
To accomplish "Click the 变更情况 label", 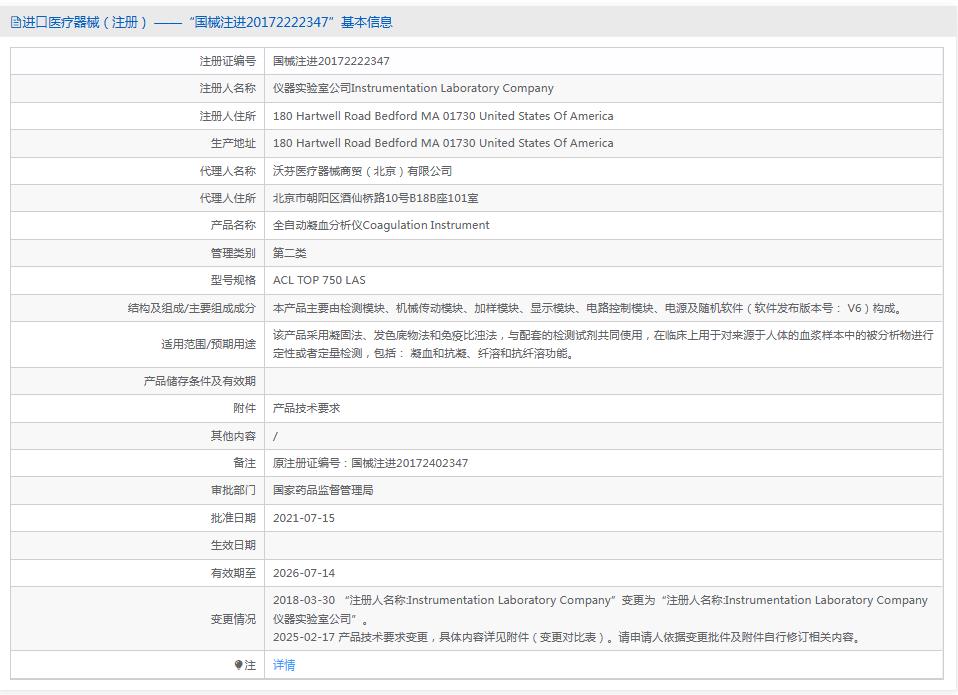I will 233,619.
